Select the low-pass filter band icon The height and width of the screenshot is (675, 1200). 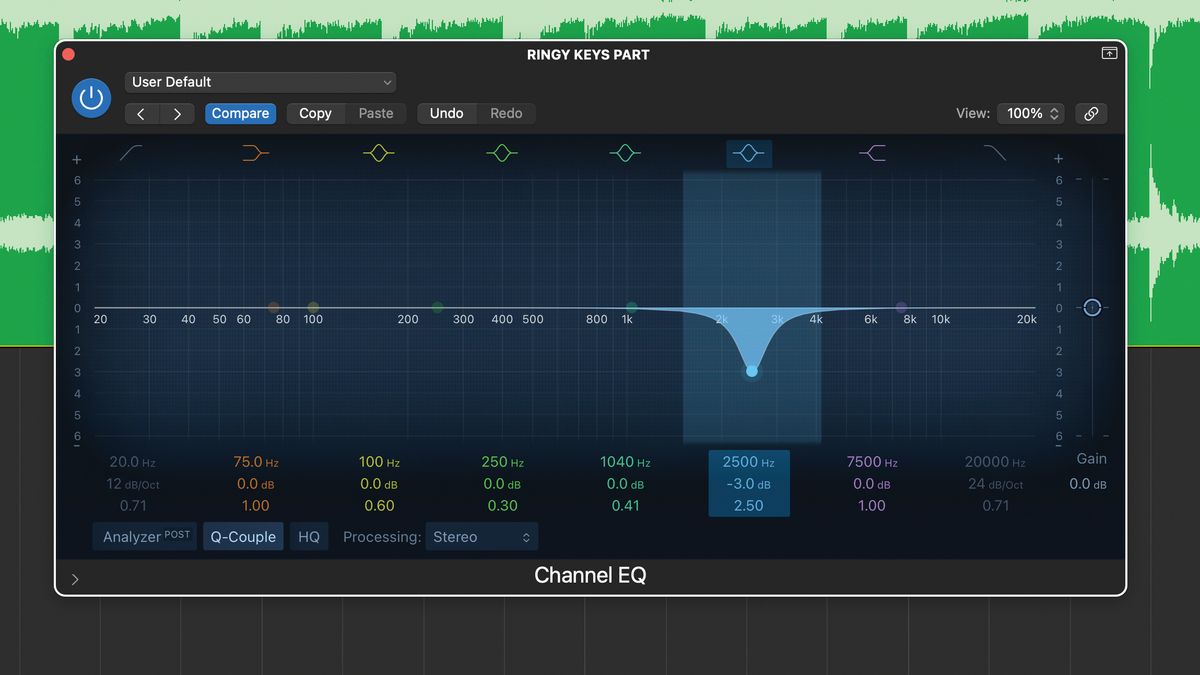point(995,152)
